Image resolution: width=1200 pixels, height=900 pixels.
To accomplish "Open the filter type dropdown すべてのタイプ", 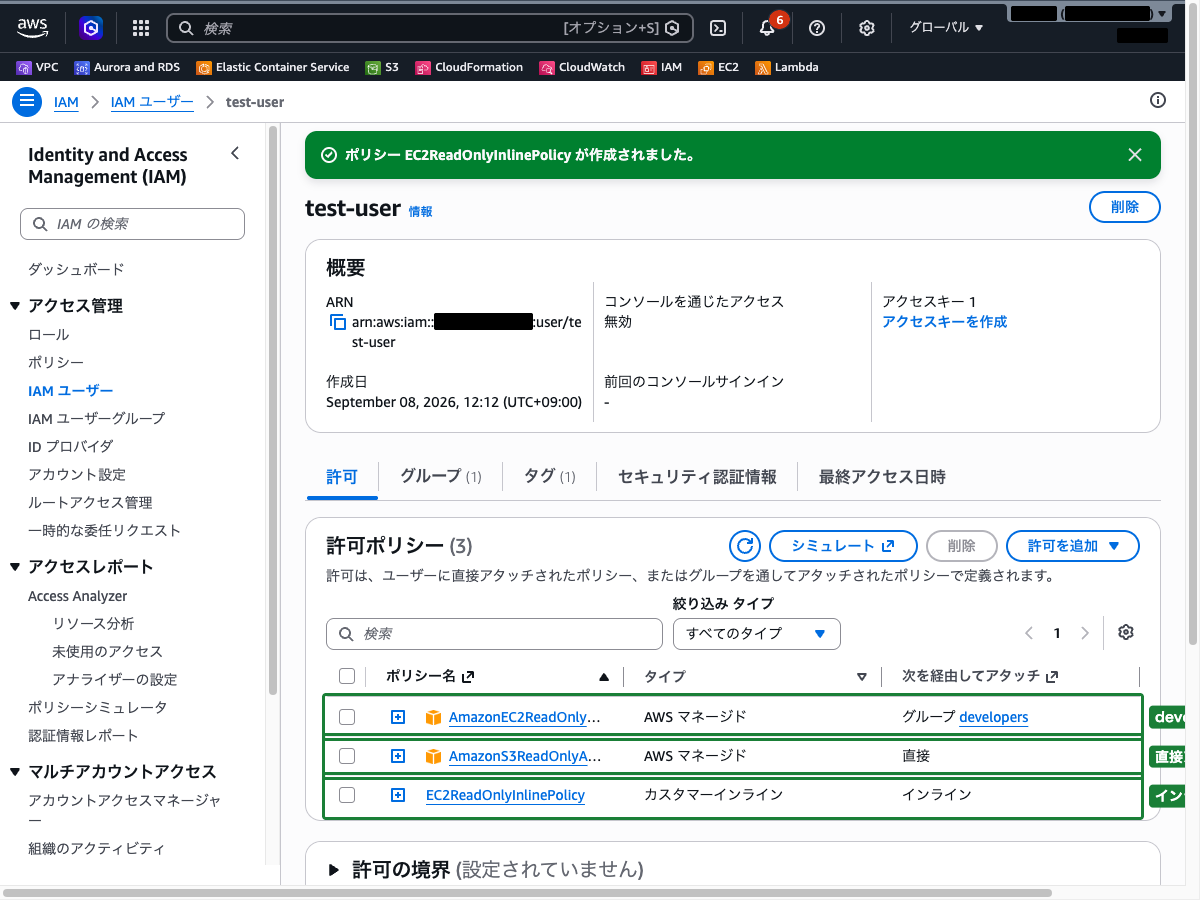I will (757, 634).
